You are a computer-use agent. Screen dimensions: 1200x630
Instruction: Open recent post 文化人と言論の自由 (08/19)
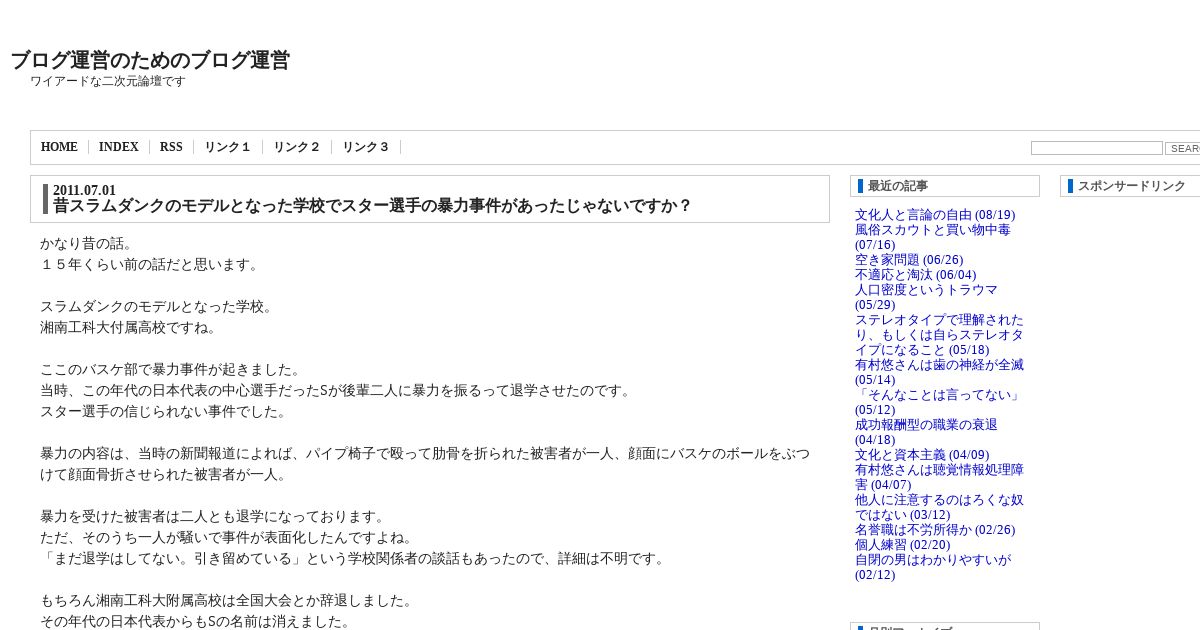click(935, 215)
